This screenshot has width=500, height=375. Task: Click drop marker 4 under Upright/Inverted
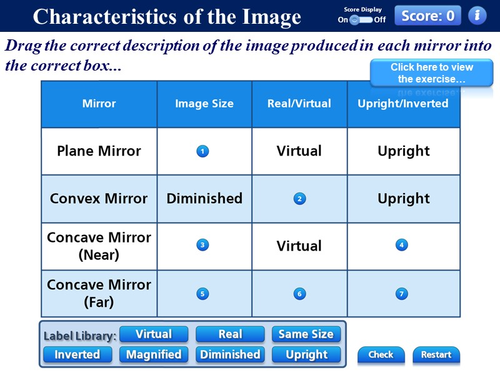(x=402, y=245)
